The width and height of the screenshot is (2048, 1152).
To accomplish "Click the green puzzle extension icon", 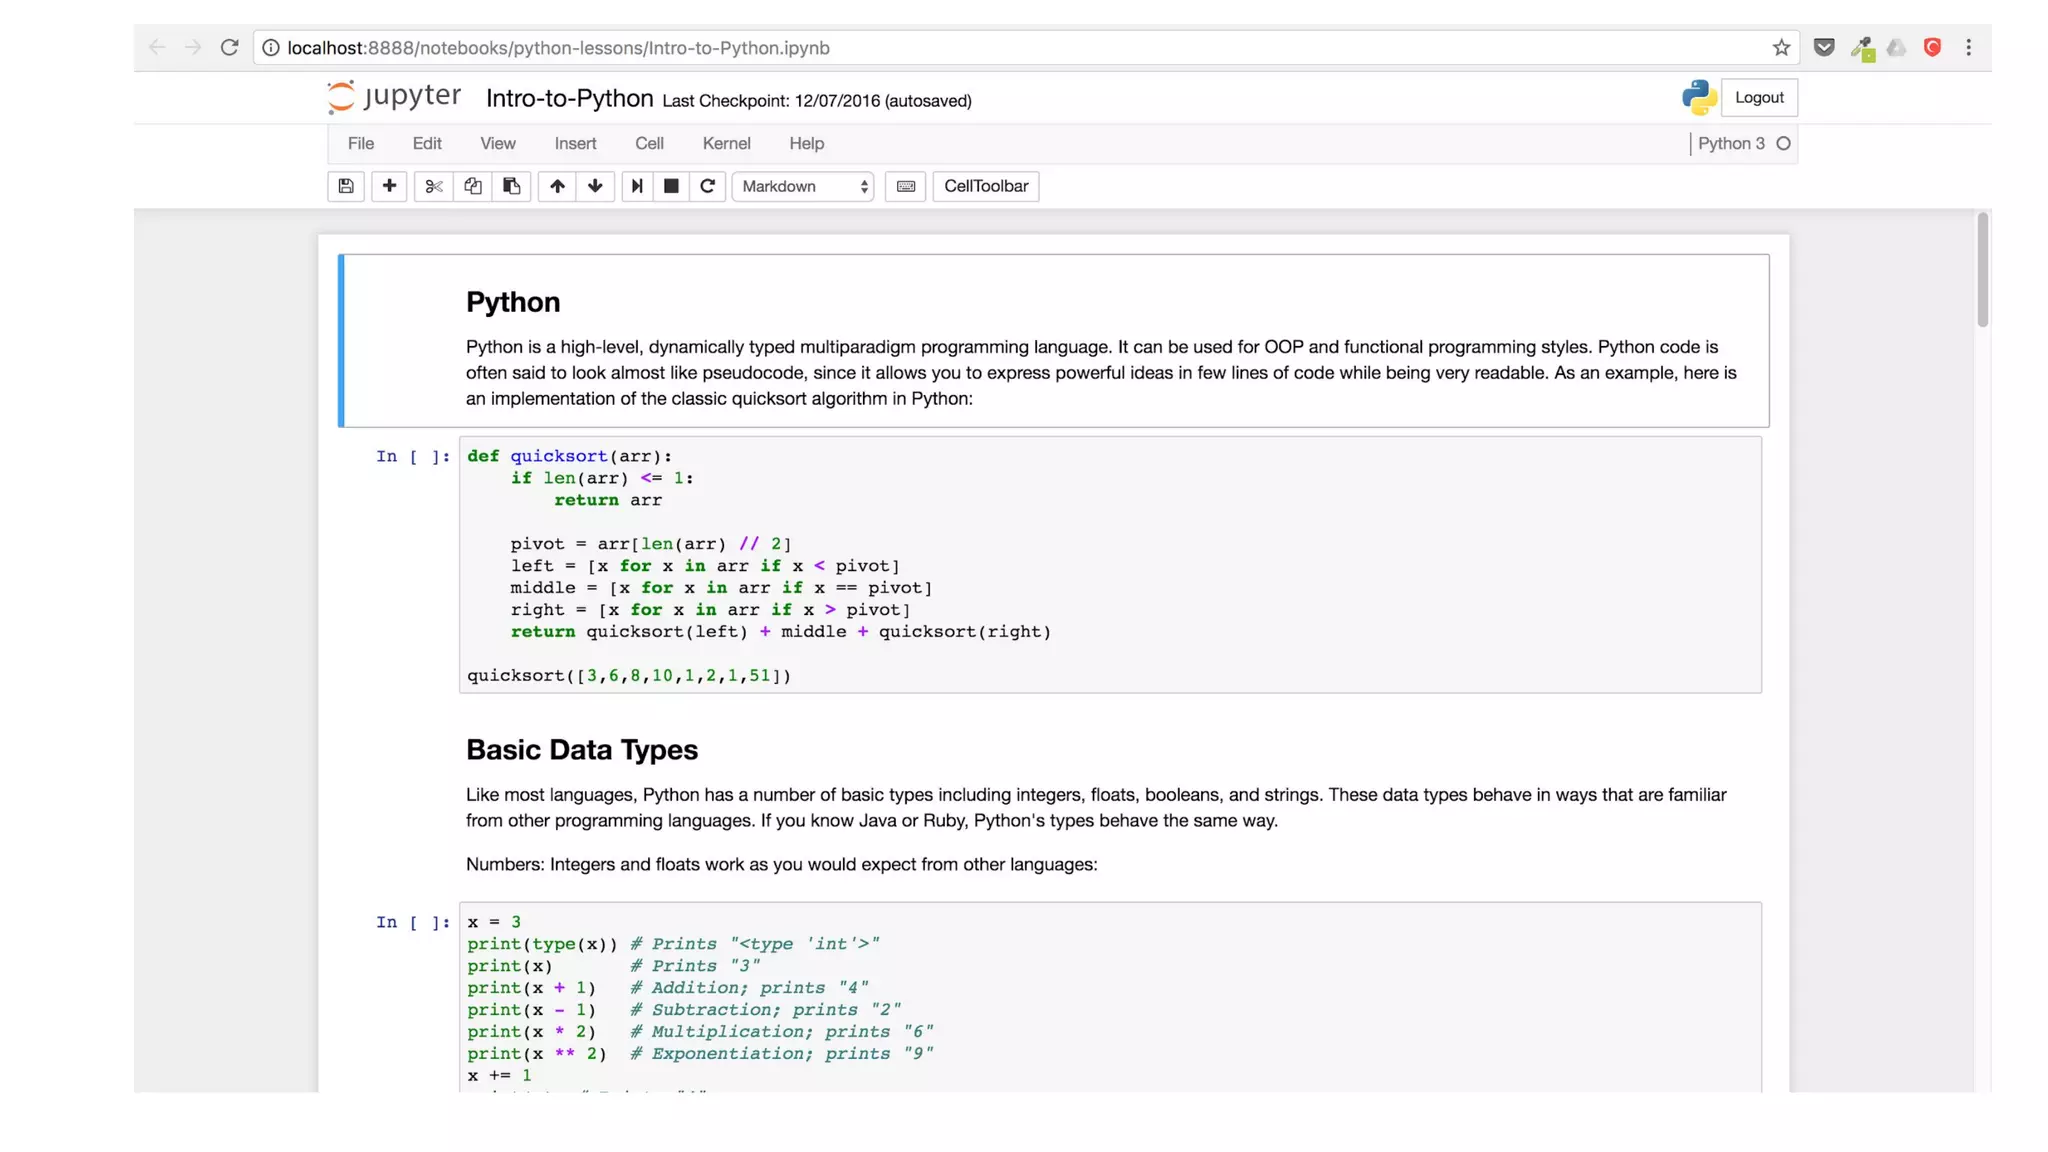I will pos(1862,48).
